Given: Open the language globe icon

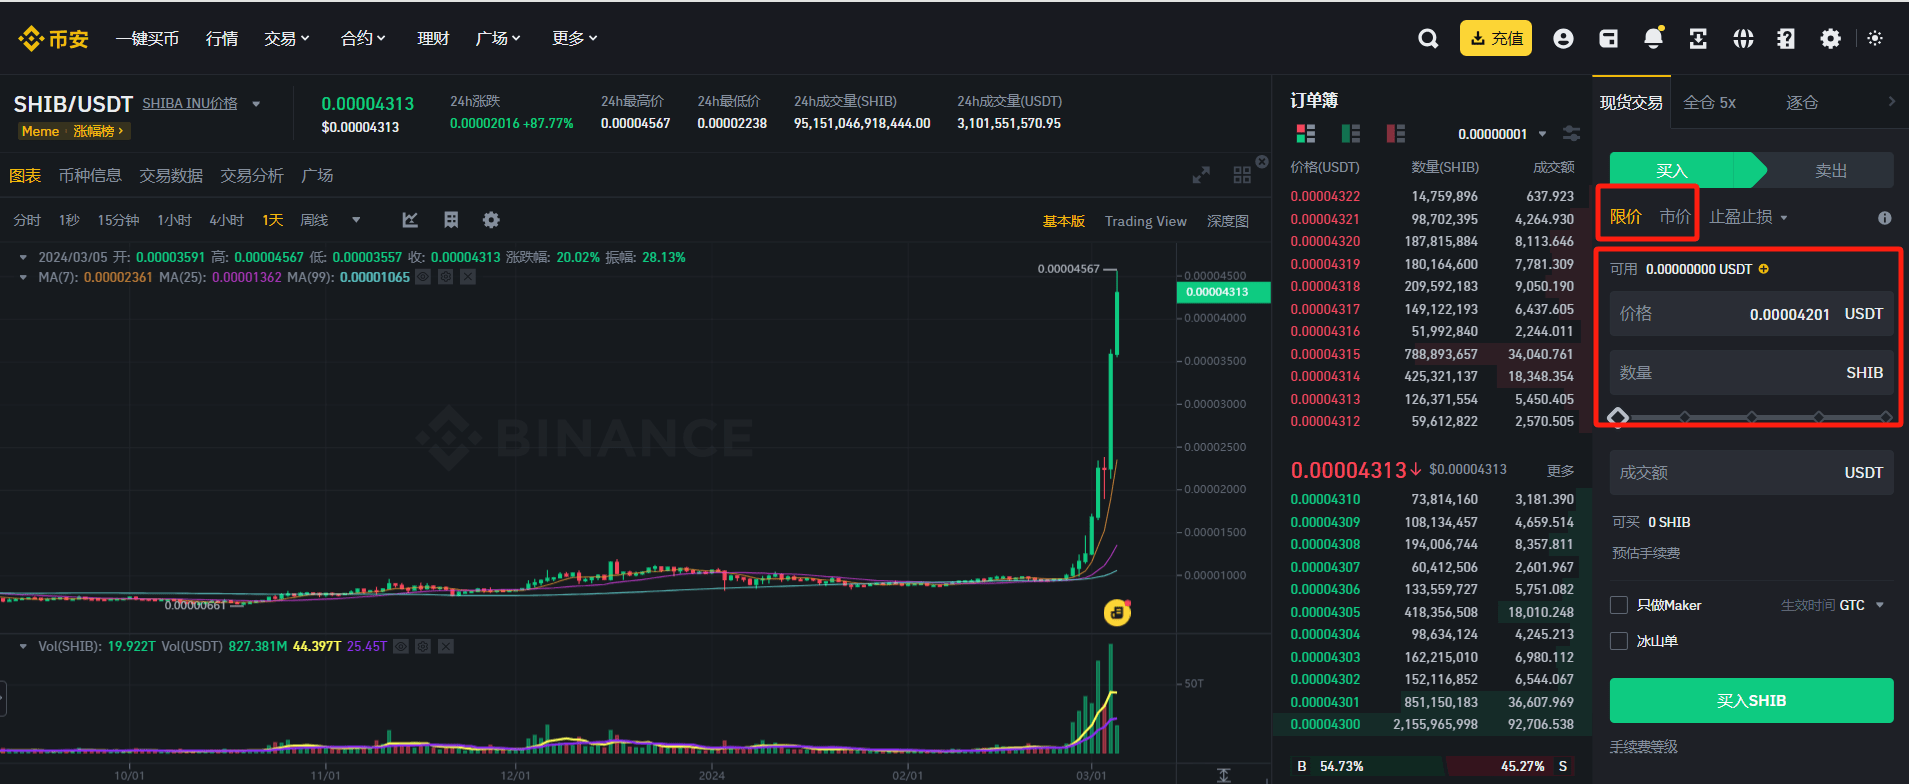Looking at the screenshot, I should pyautogui.click(x=1743, y=38).
